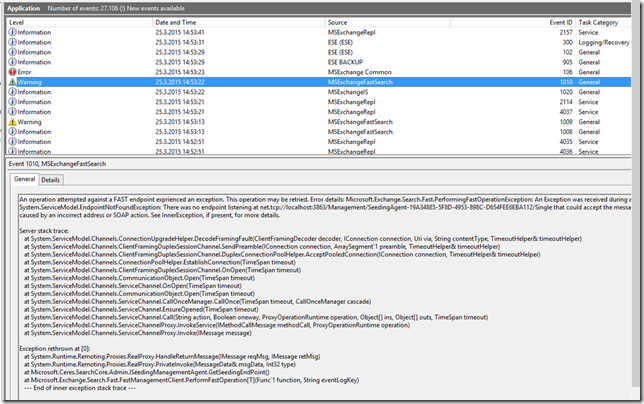Select the Error level label
Viewport: 644px width, 404px height.
[x=24, y=72]
